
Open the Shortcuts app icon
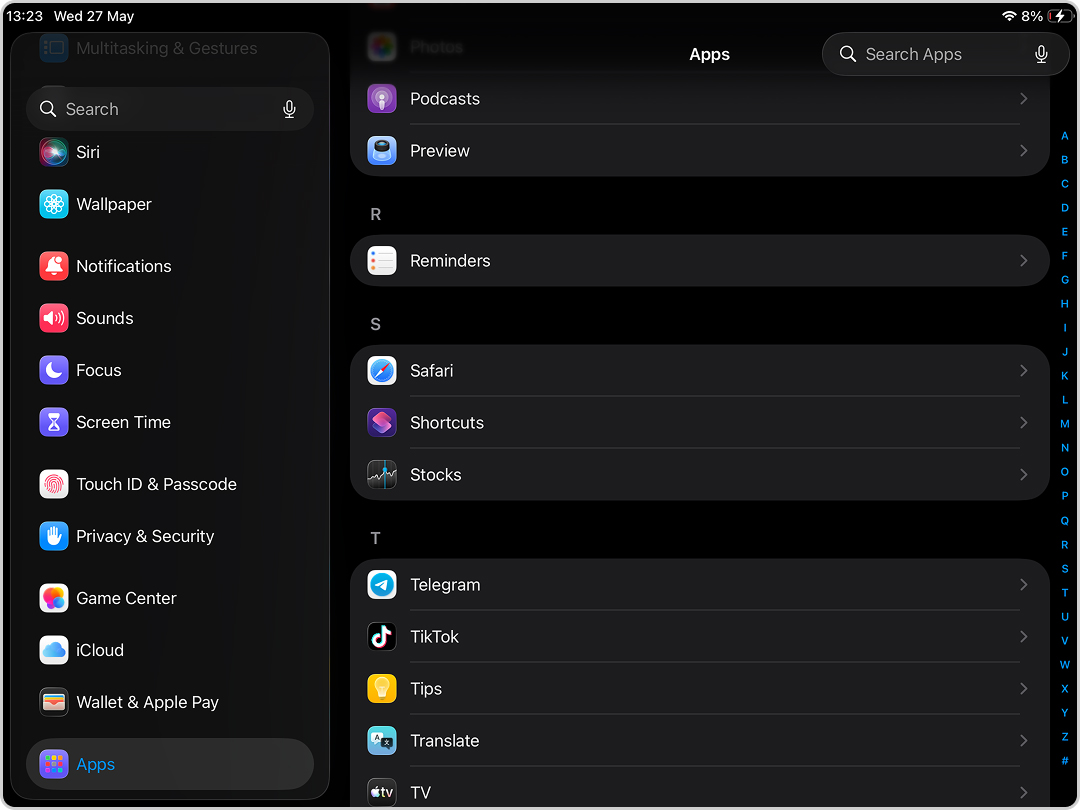coord(382,423)
